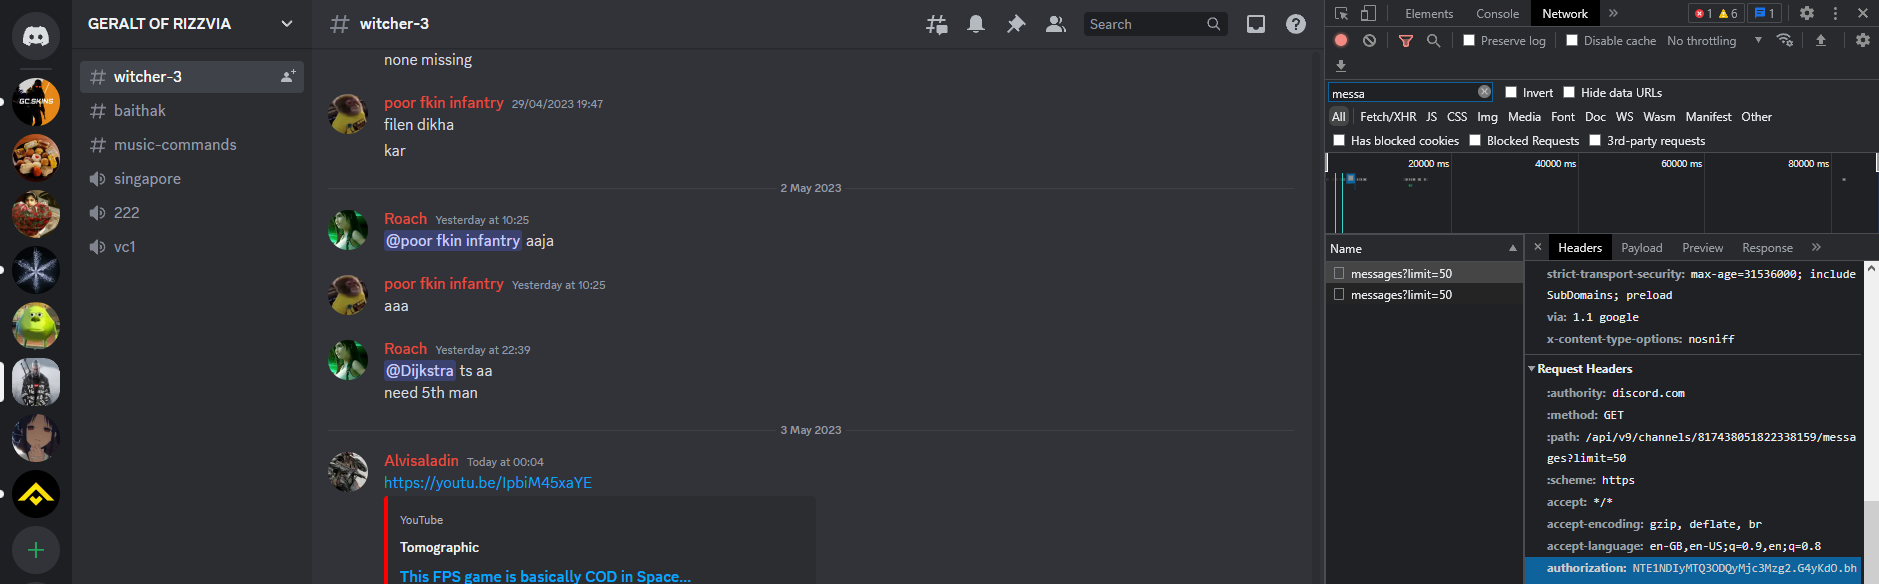Image resolution: width=1879 pixels, height=584 pixels.
Task: Toggle the network filter funnel
Action: 1406,40
